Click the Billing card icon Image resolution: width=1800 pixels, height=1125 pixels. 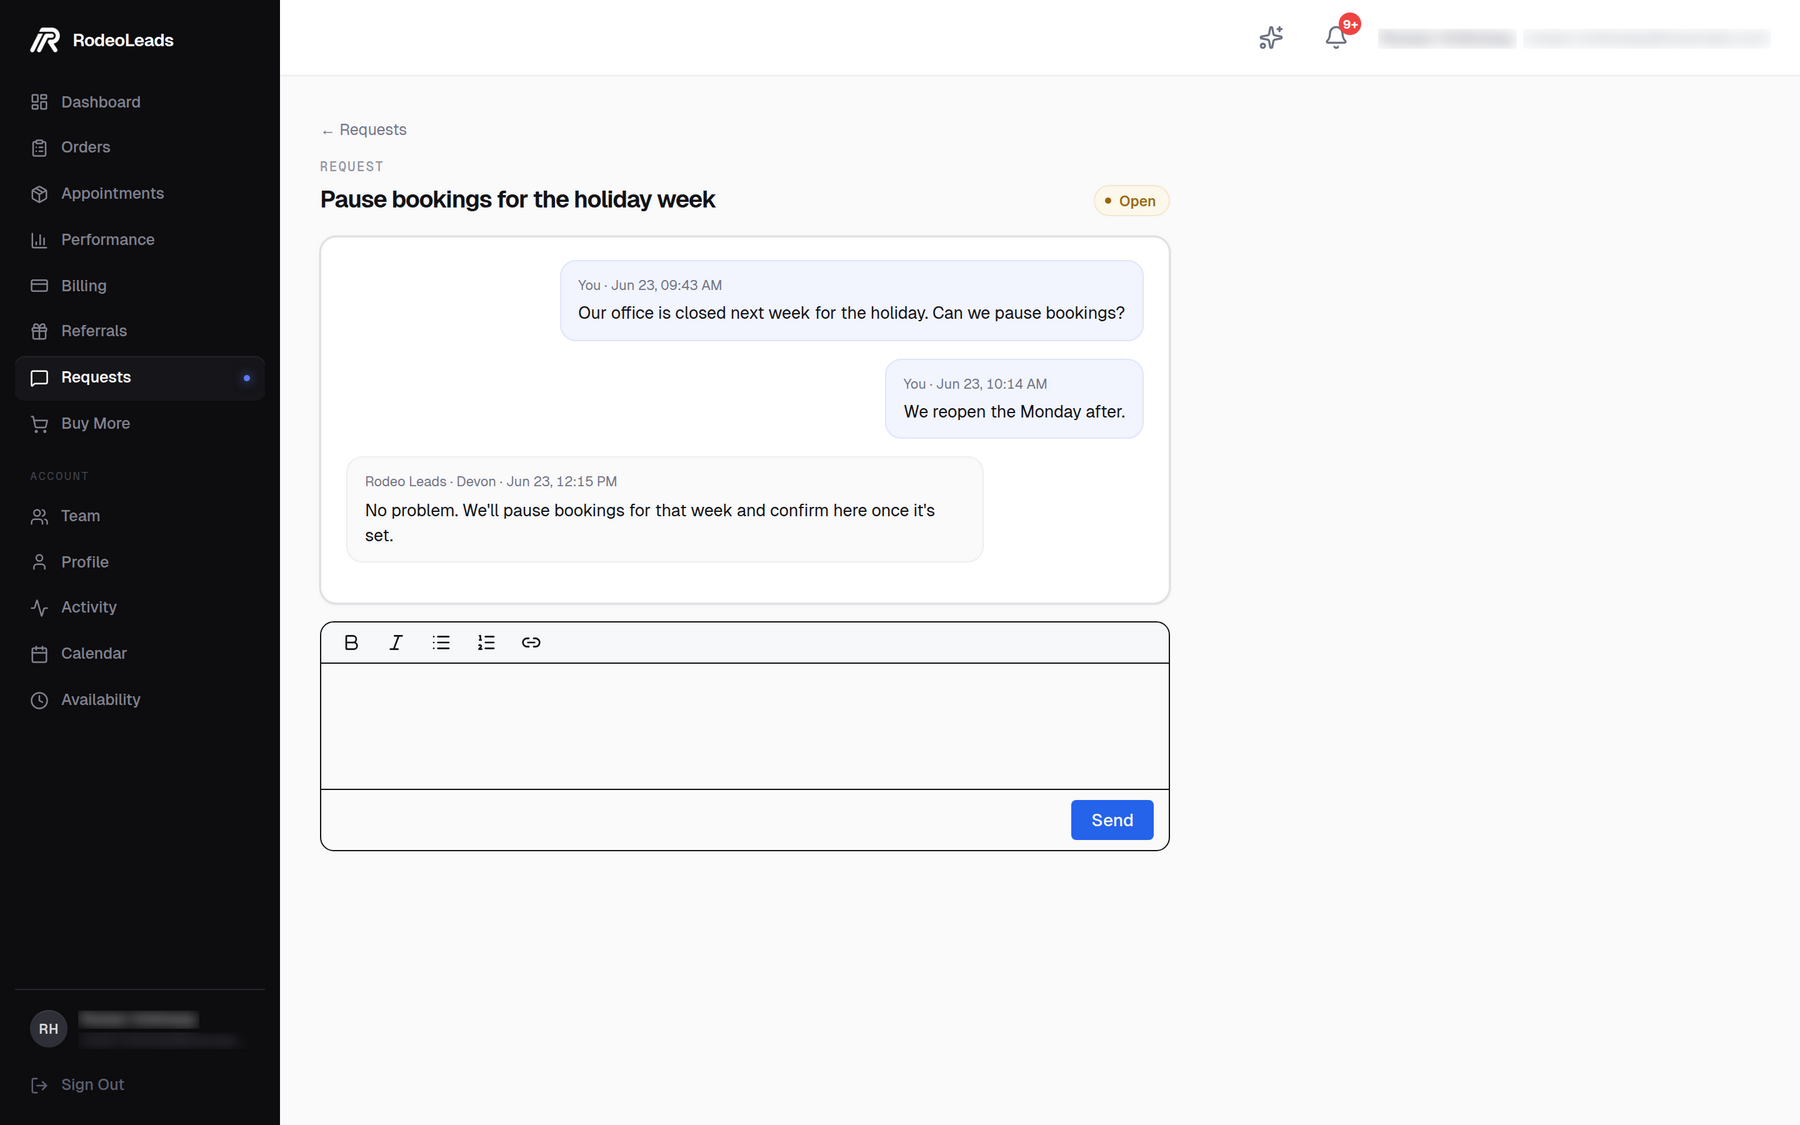coord(39,286)
